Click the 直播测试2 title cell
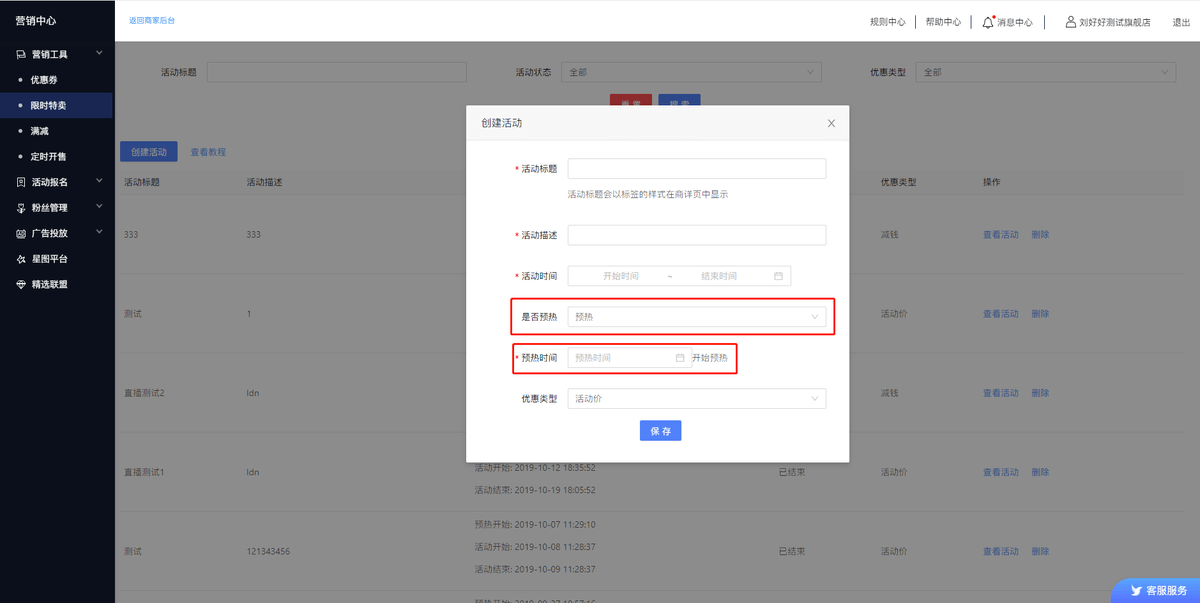Viewport: 1200px width, 603px height. [x=144, y=393]
